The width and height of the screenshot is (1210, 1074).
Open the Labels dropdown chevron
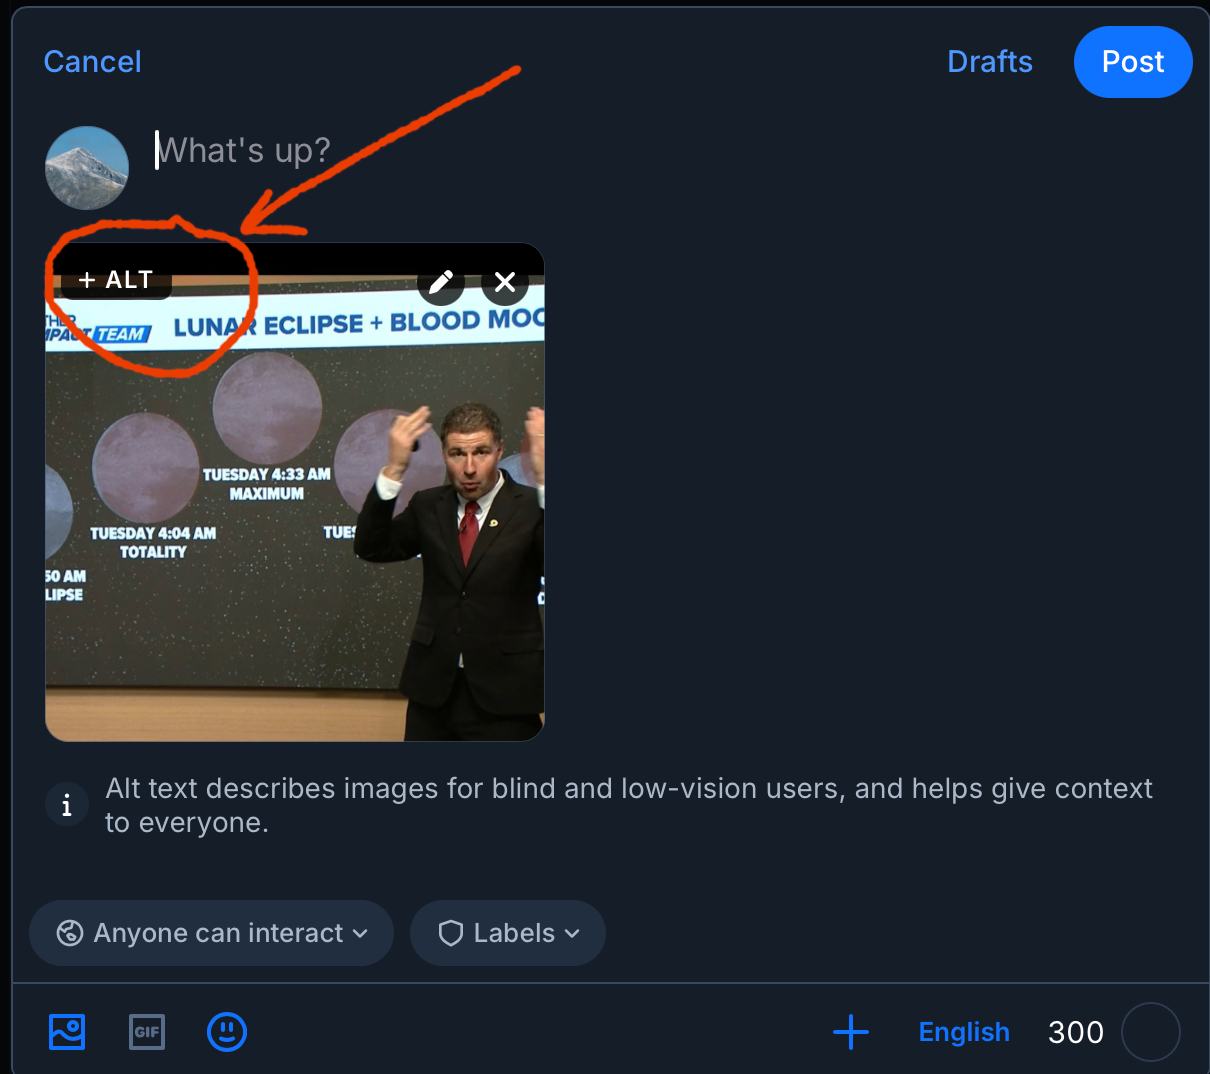[572, 933]
